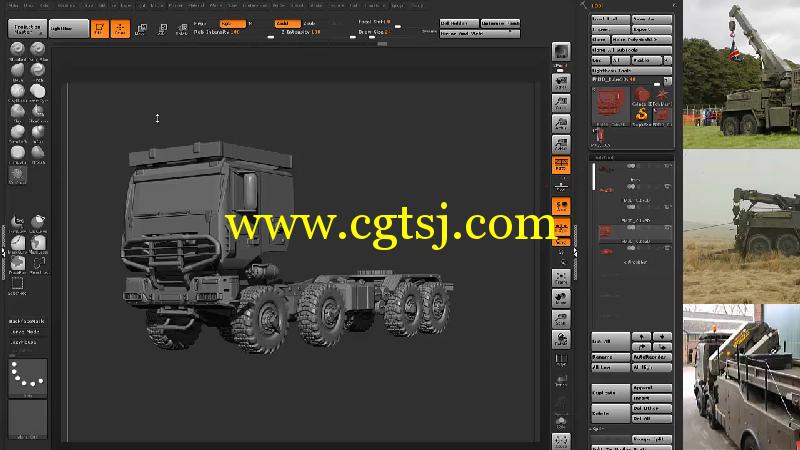Screen dimensions: 800x450
Task: Select the PolyMesh3D star tool icon
Action: [662, 95]
